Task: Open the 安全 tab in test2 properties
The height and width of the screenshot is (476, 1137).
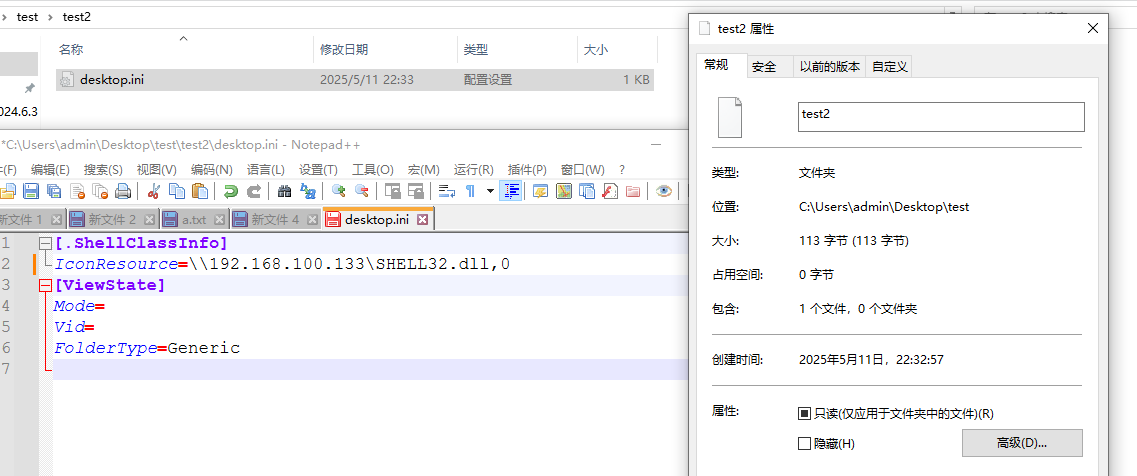Action: [764, 67]
